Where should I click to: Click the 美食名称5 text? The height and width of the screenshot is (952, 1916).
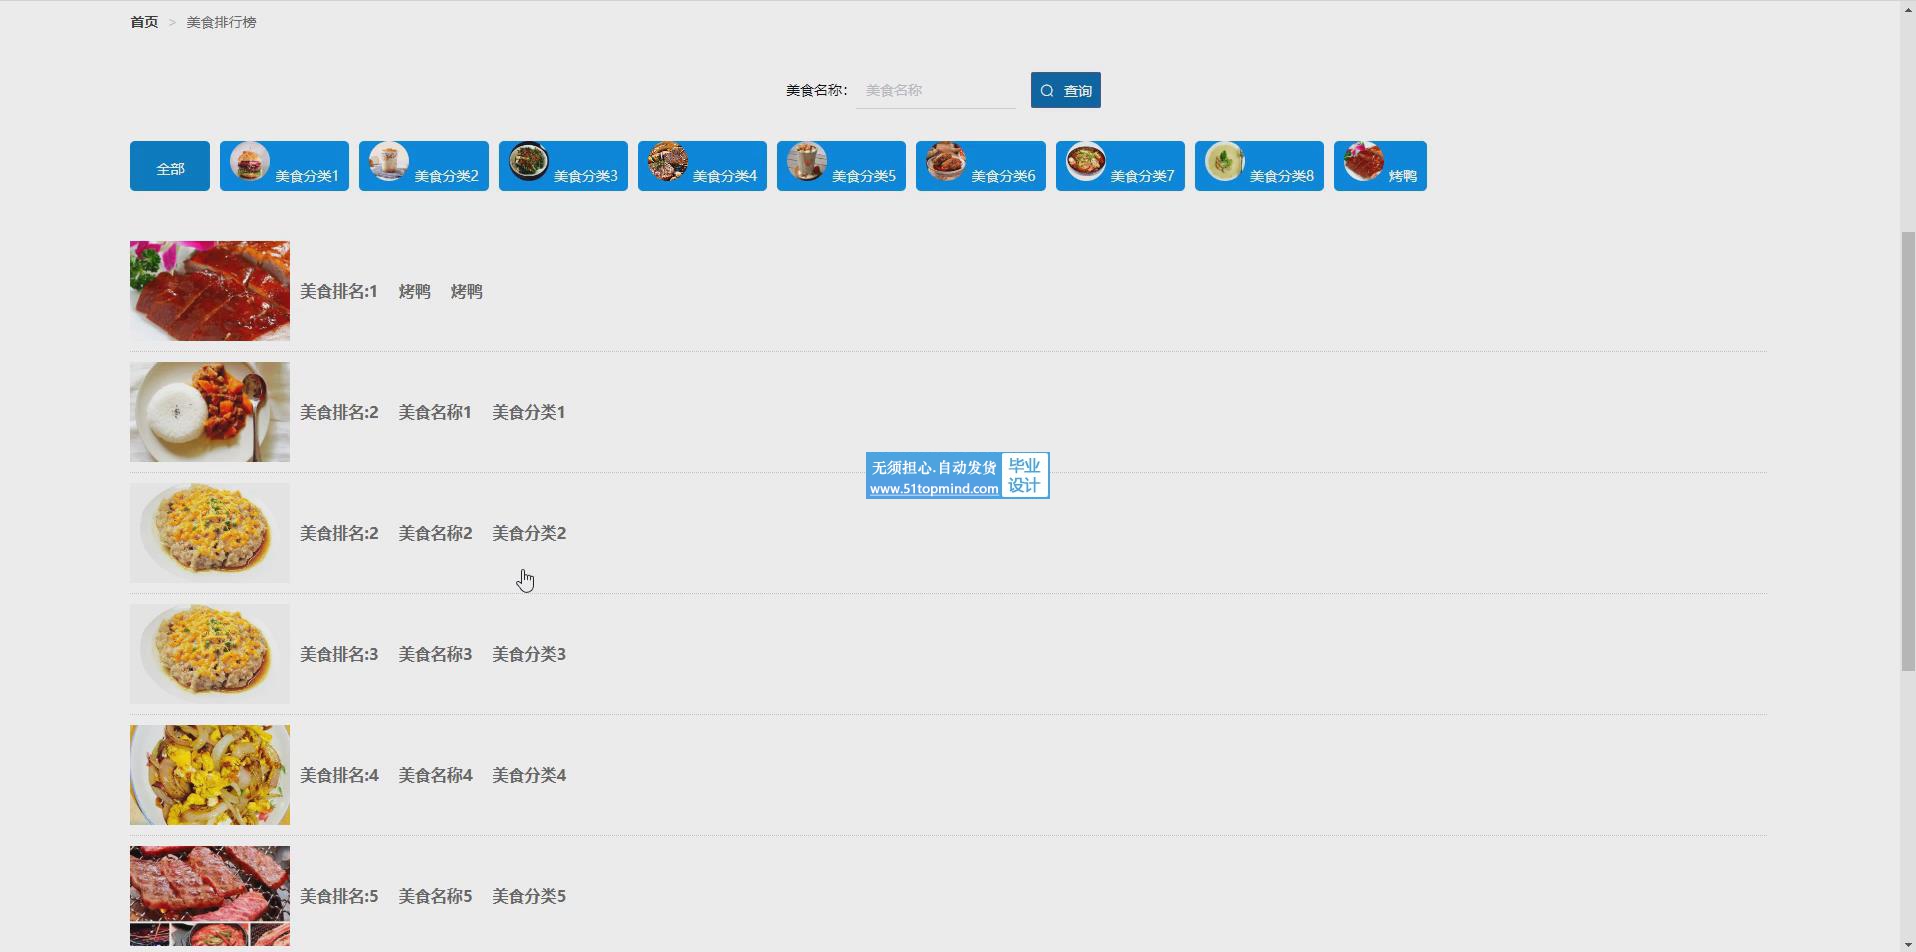click(x=435, y=897)
